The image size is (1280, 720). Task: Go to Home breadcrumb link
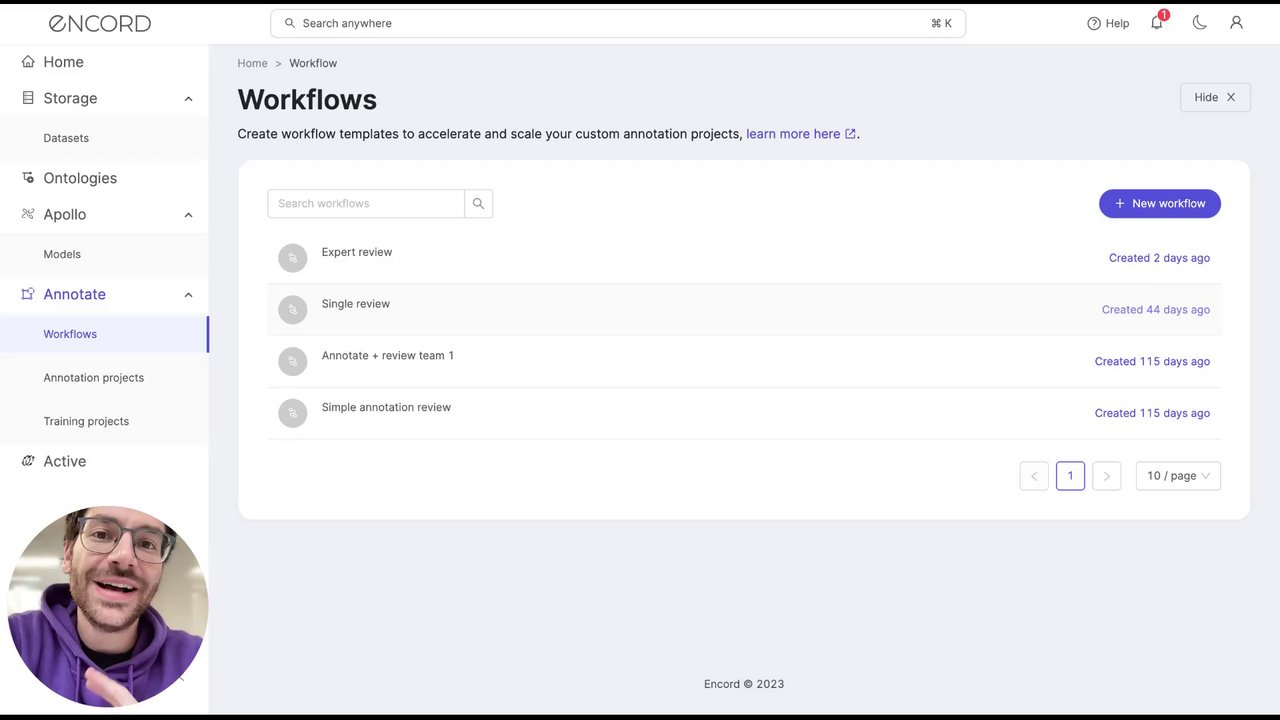tap(252, 63)
